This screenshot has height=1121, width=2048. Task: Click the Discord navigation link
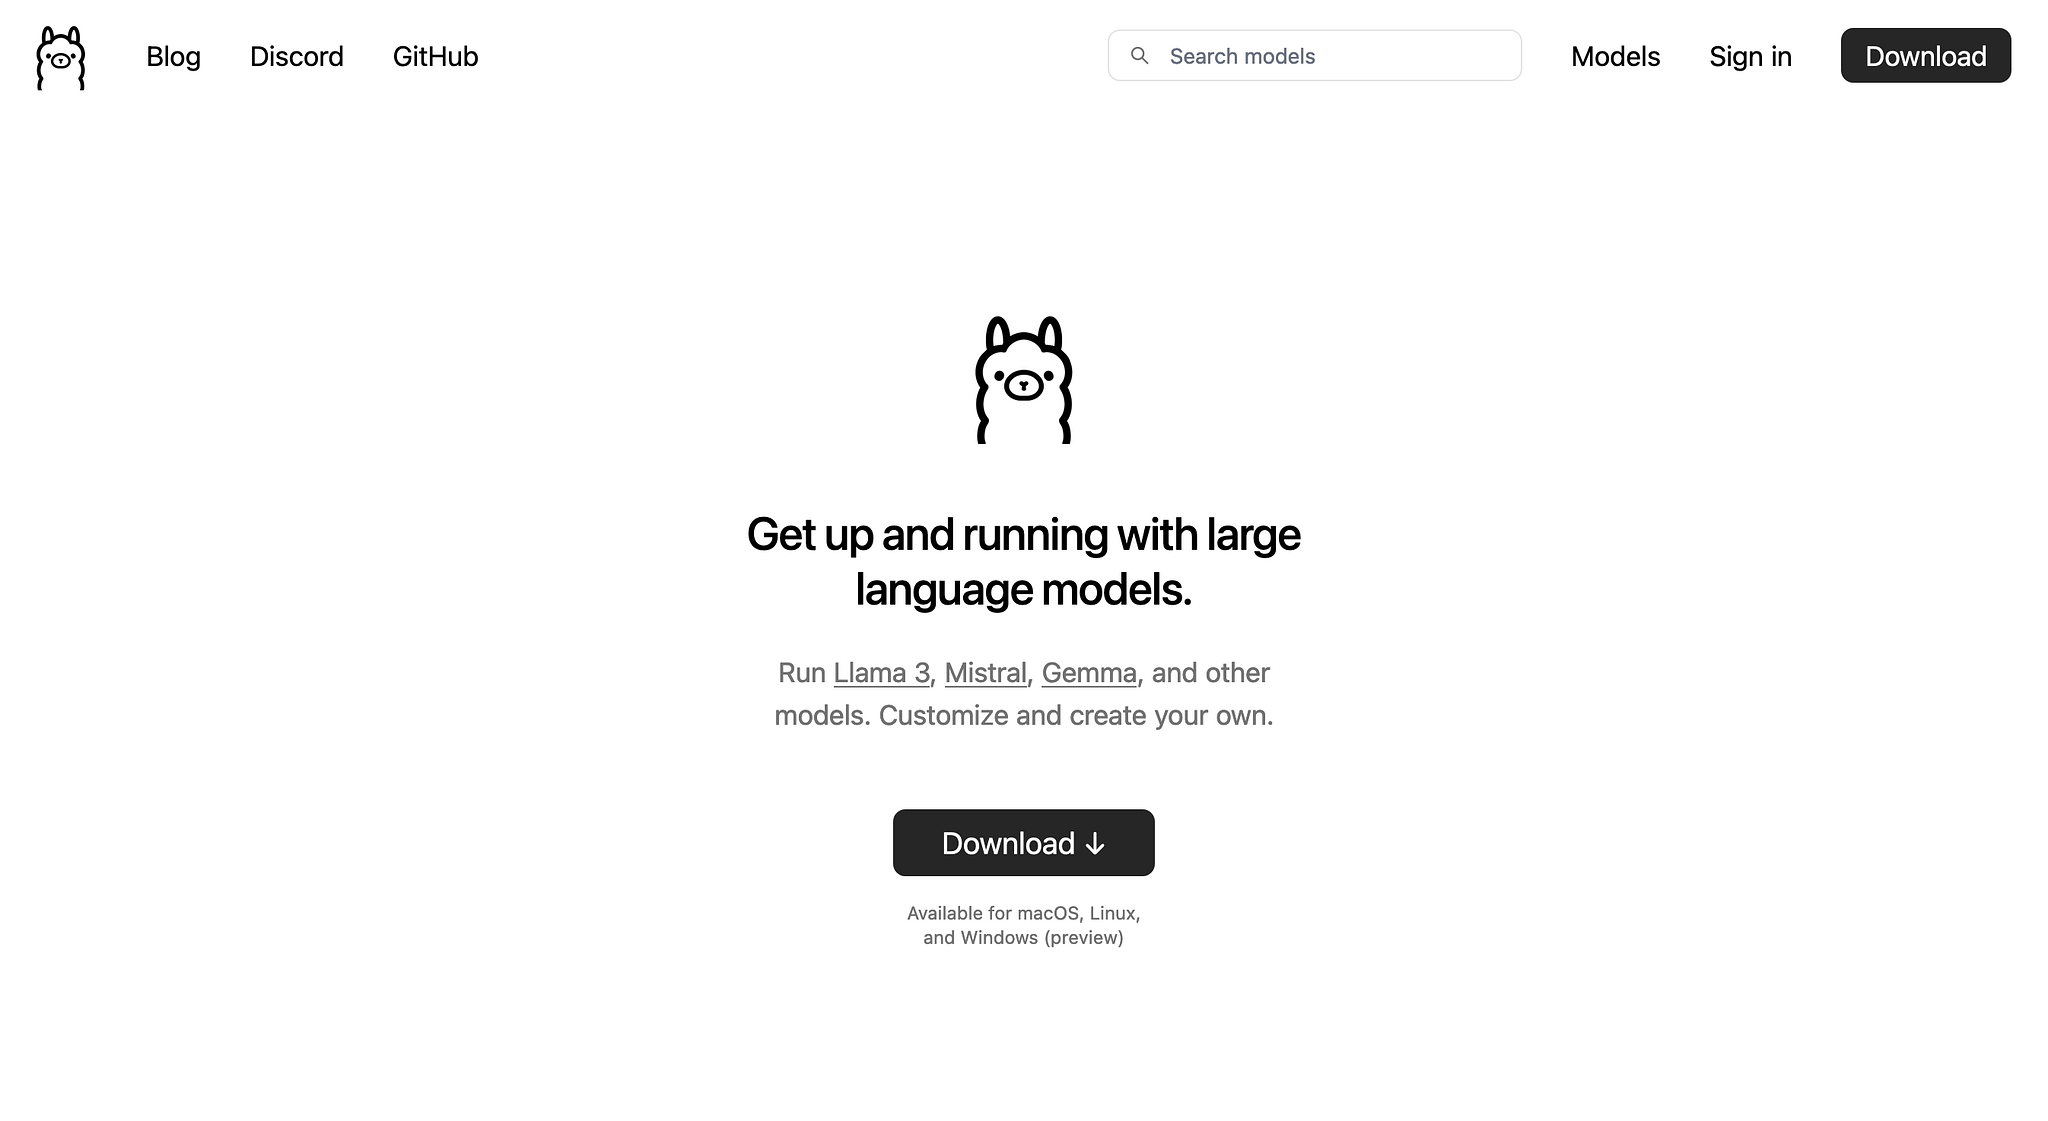pyautogui.click(x=297, y=57)
